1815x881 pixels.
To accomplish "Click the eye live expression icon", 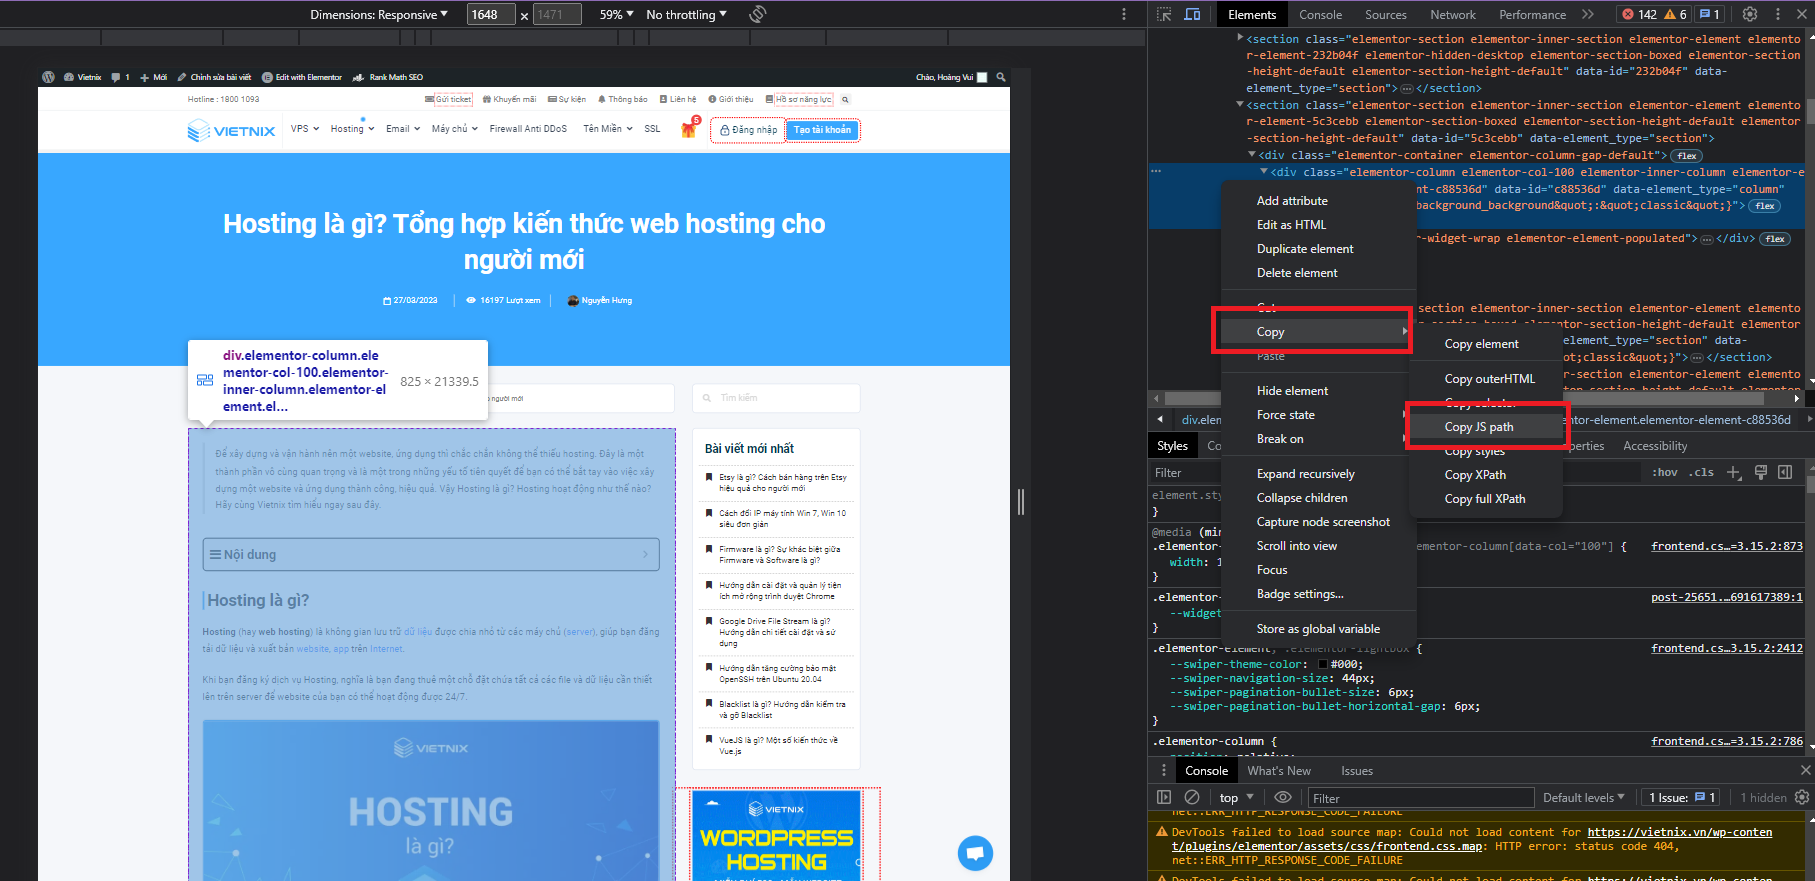I will [x=1282, y=797].
